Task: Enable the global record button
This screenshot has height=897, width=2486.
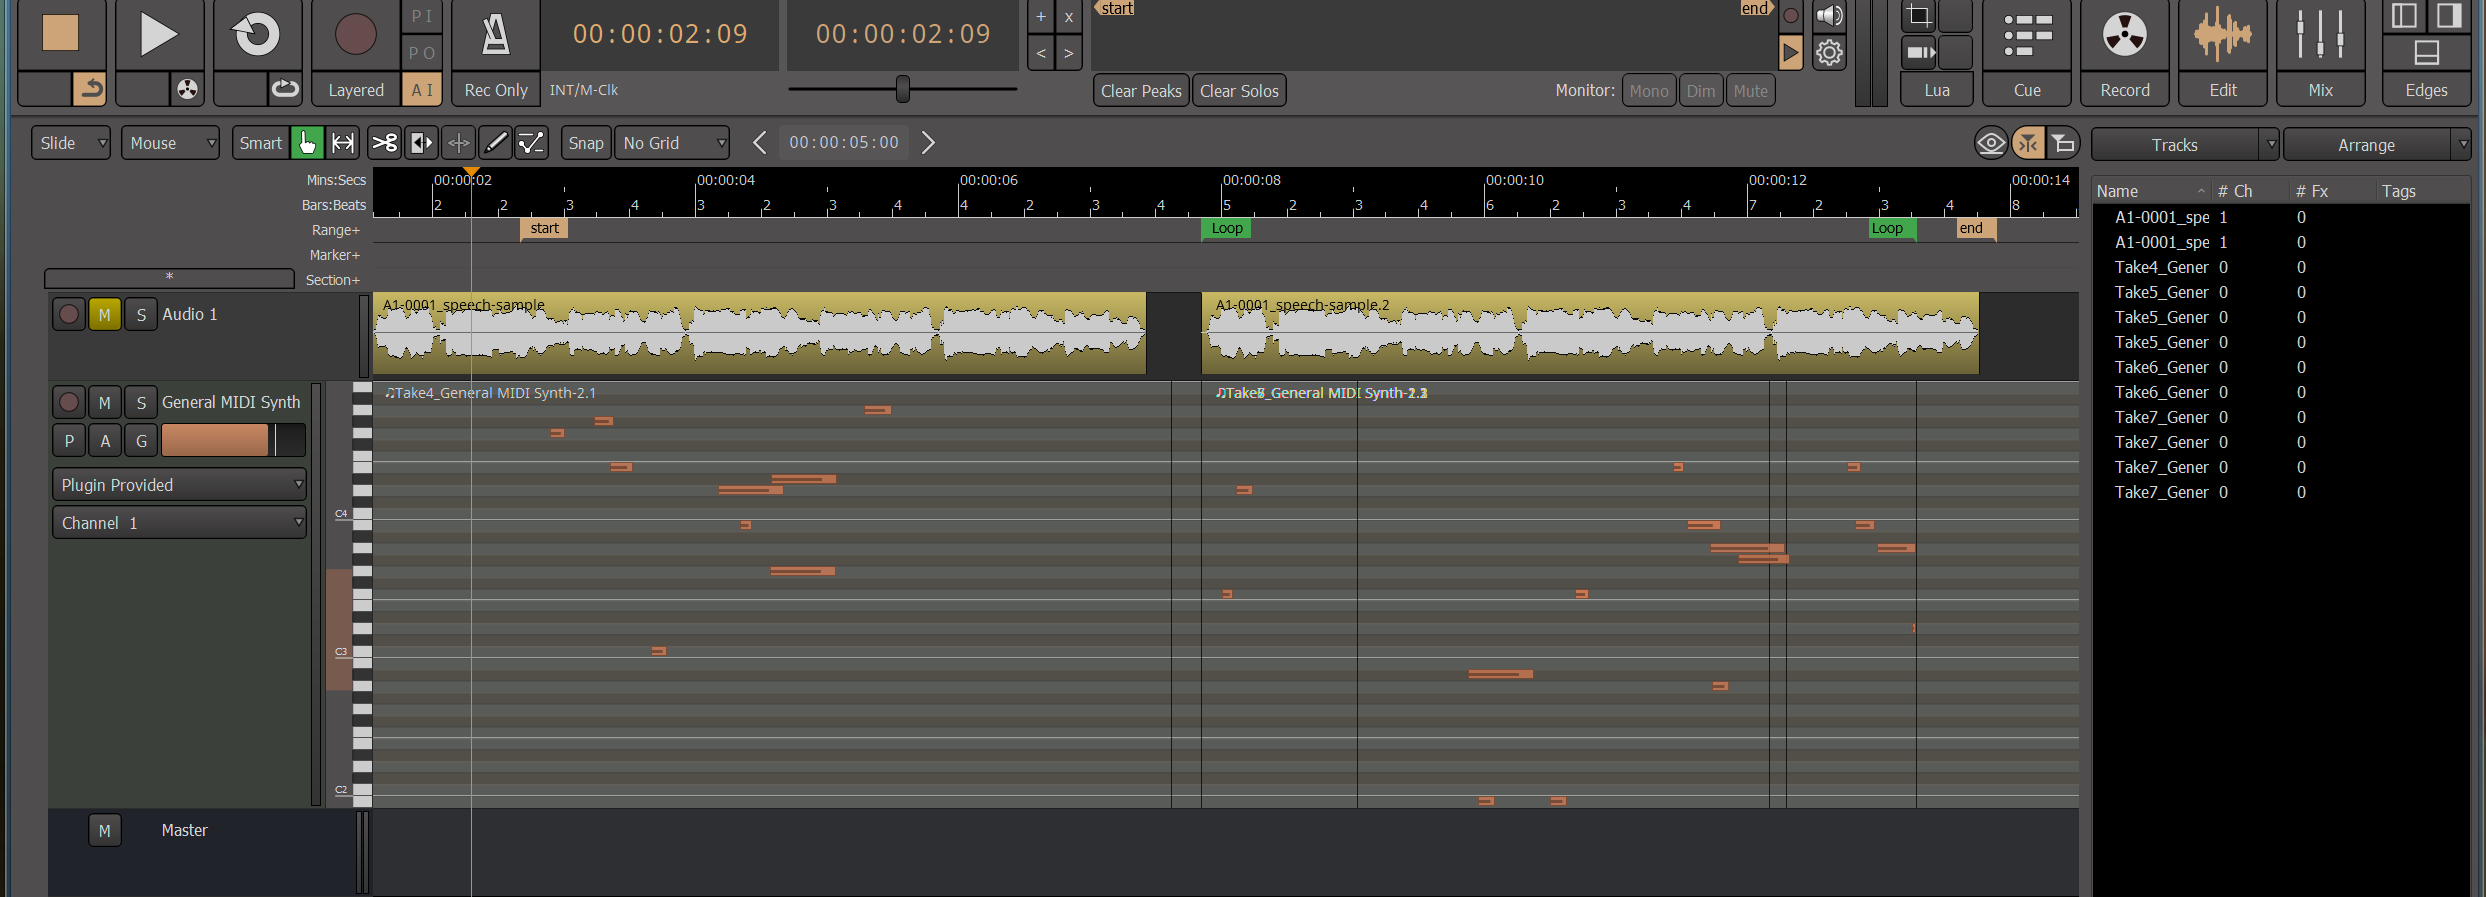Action: click(355, 35)
